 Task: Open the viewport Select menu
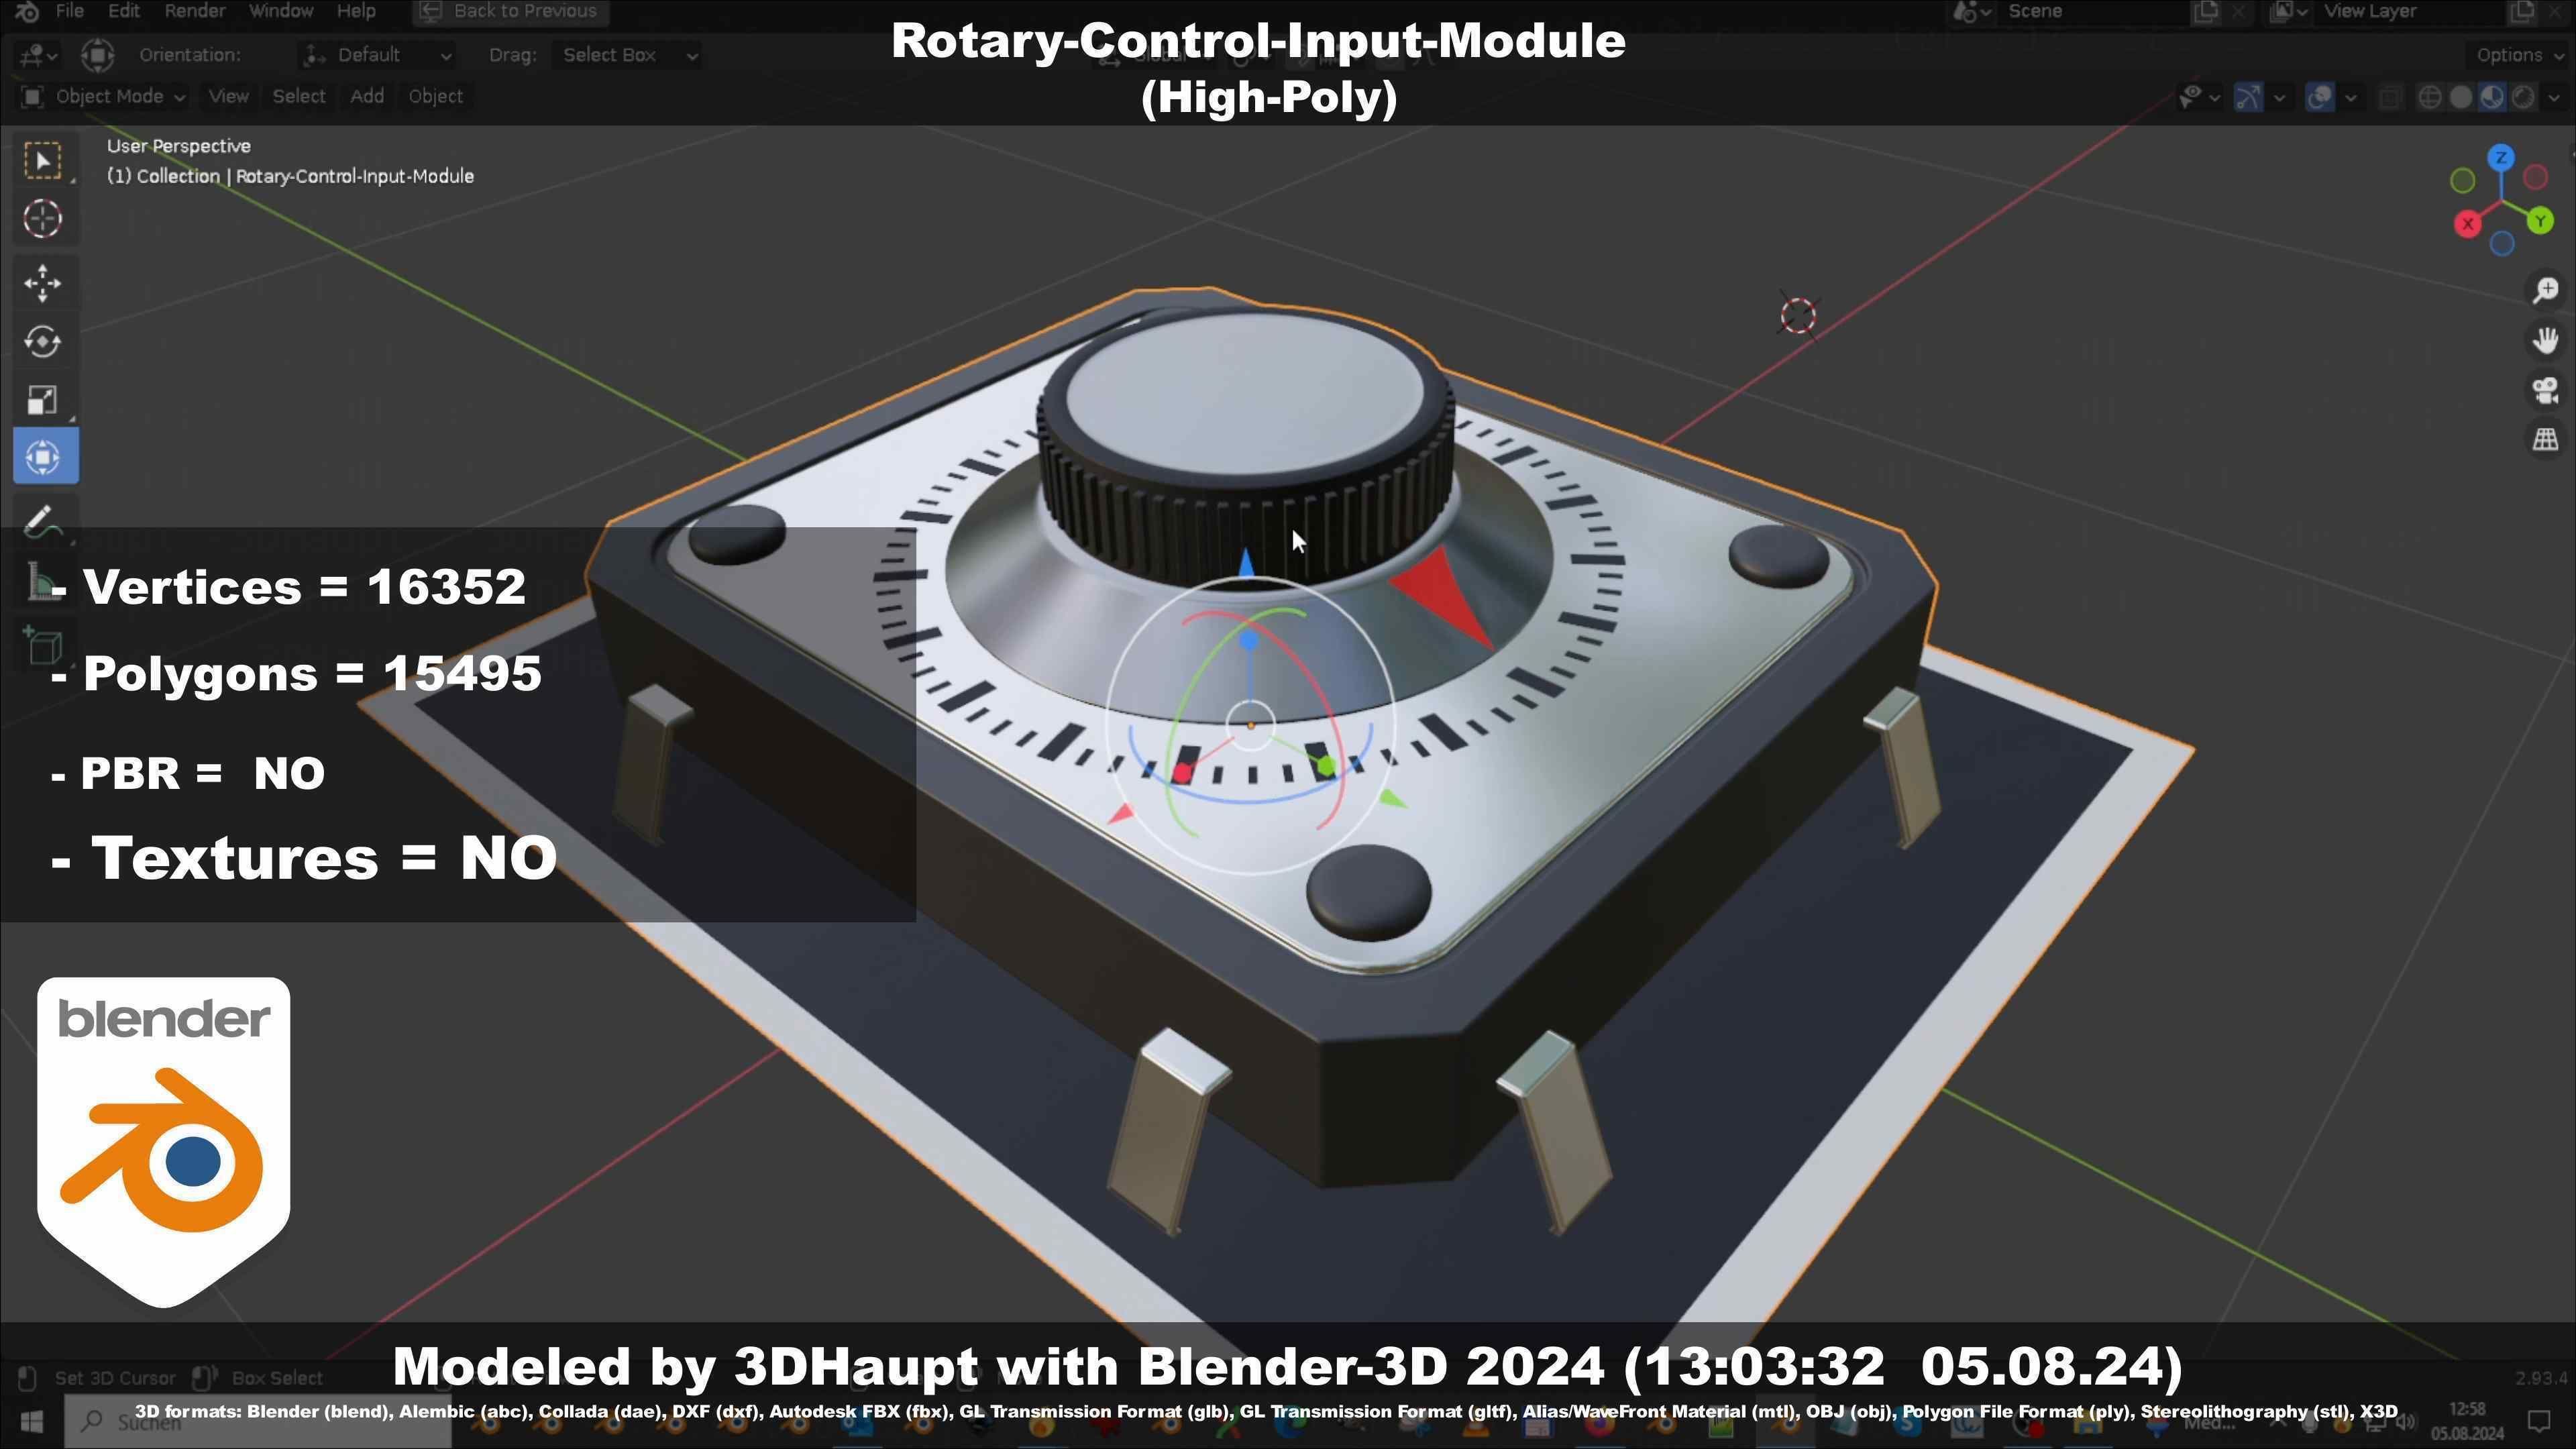(299, 96)
